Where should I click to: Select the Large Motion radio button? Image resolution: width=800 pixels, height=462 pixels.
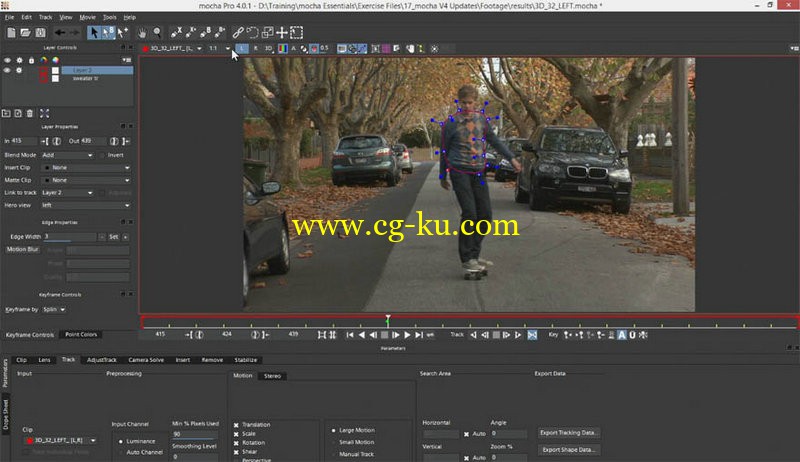(334, 430)
